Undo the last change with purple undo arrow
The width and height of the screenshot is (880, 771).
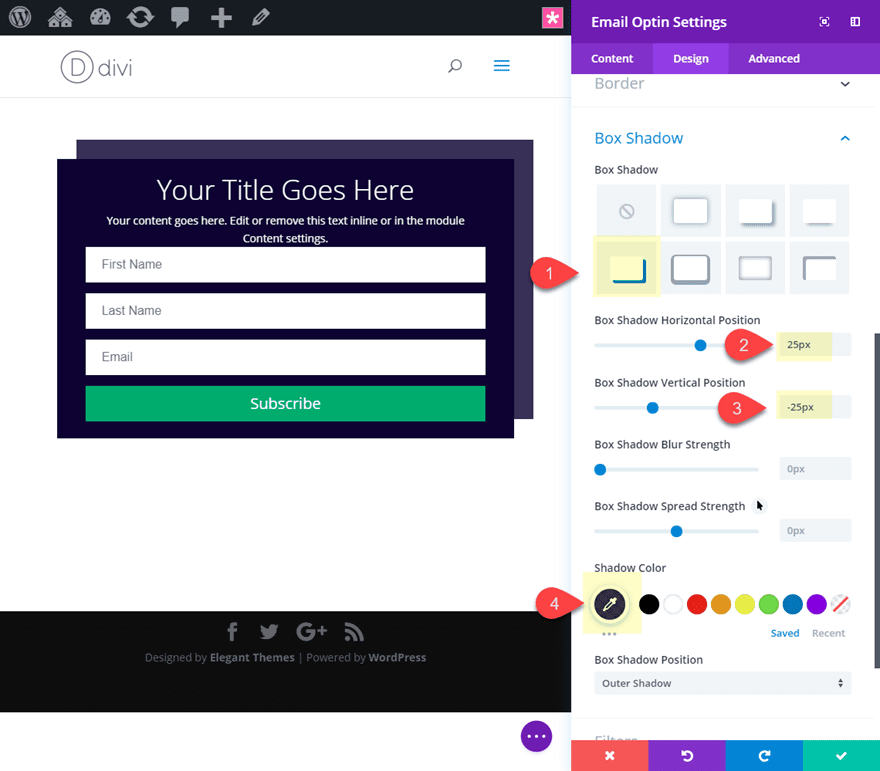coord(686,756)
